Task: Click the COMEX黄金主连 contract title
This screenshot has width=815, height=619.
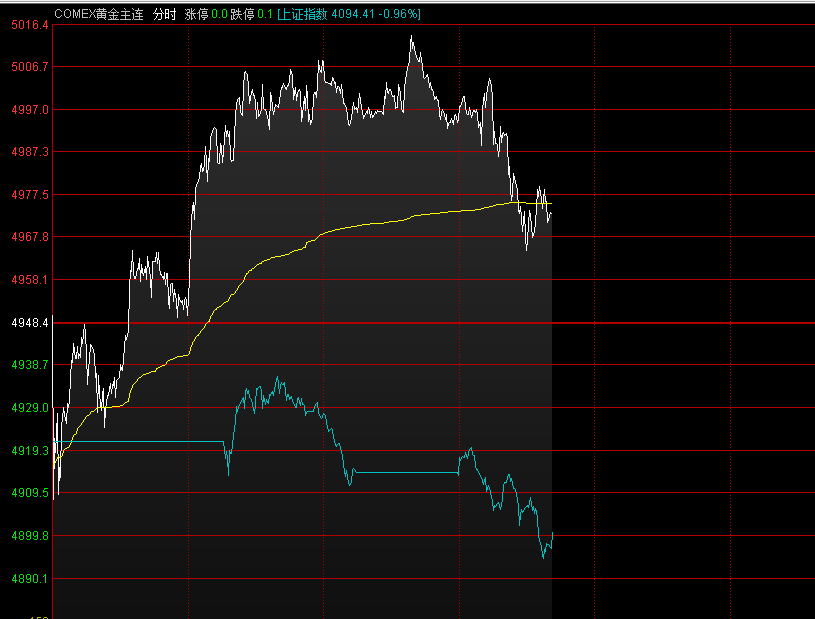Action: pos(98,14)
